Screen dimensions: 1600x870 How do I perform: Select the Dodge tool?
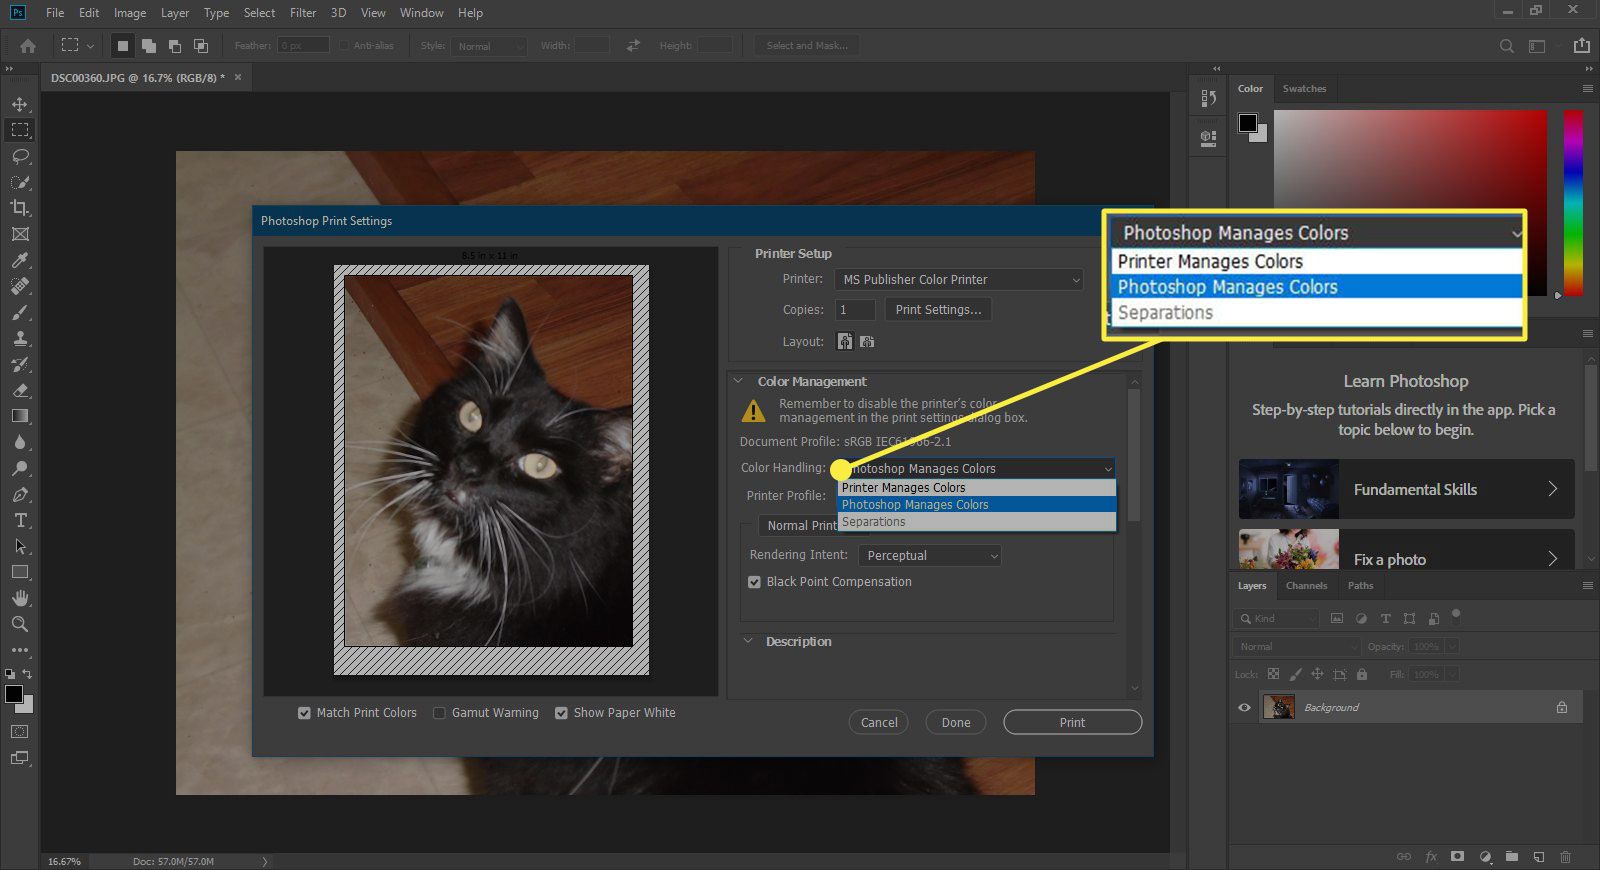(x=20, y=468)
